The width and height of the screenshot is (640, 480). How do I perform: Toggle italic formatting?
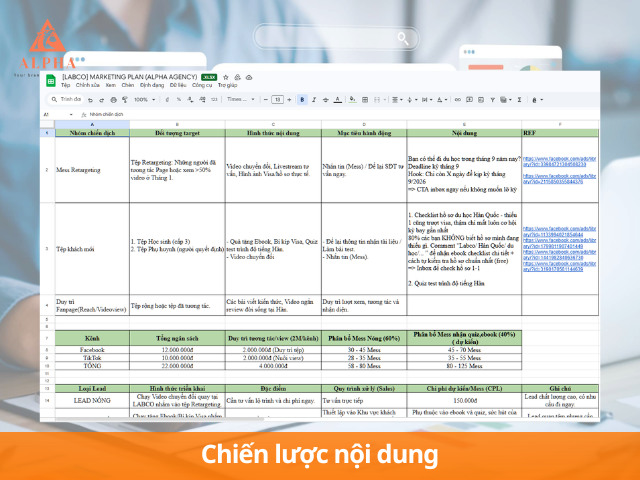pos(313,100)
